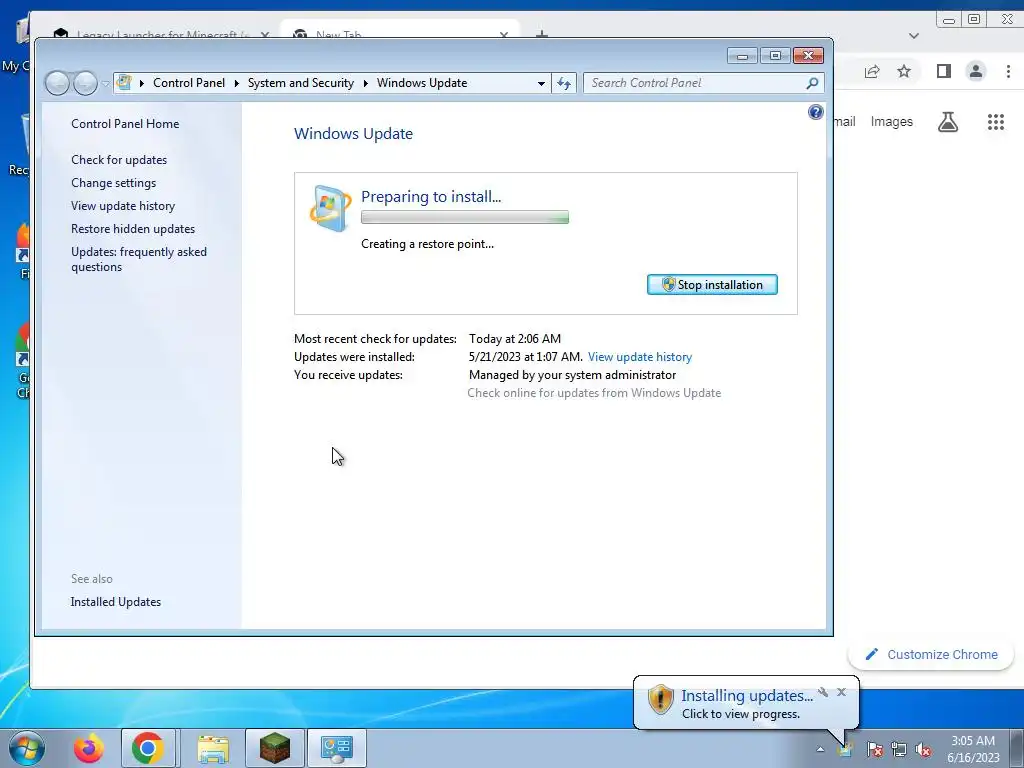Open Check for updates in sidebar
This screenshot has height=768, width=1024.
point(119,160)
